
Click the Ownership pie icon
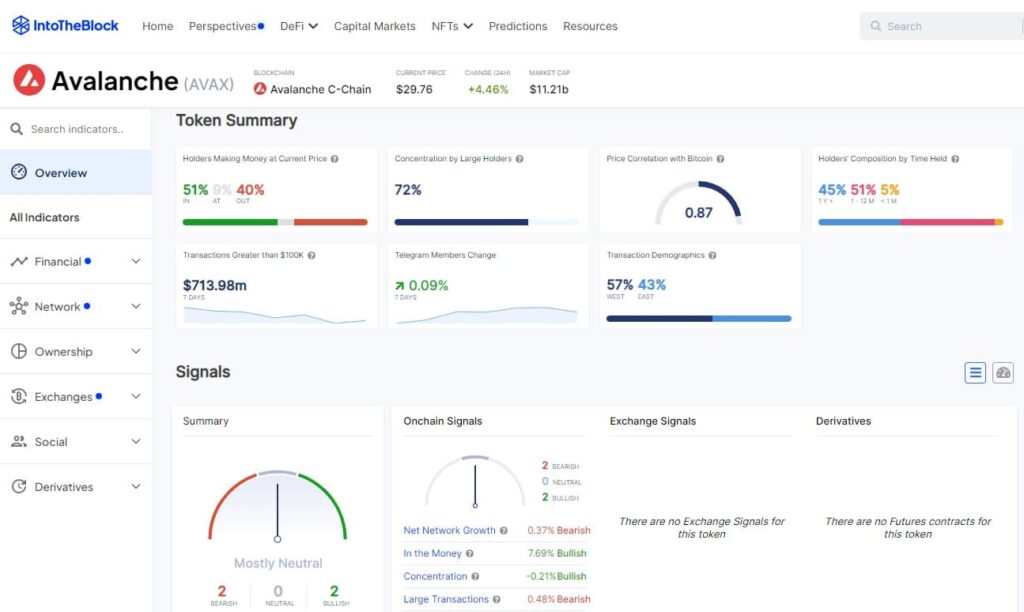click(x=19, y=351)
